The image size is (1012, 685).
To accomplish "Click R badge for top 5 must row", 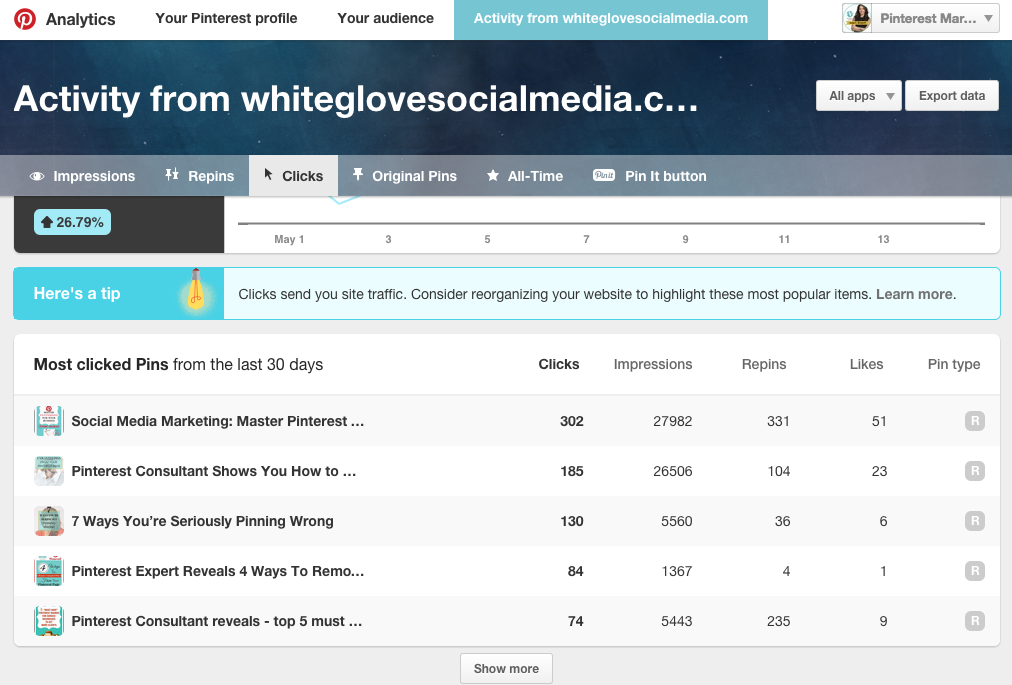I will (x=975, y=620).
